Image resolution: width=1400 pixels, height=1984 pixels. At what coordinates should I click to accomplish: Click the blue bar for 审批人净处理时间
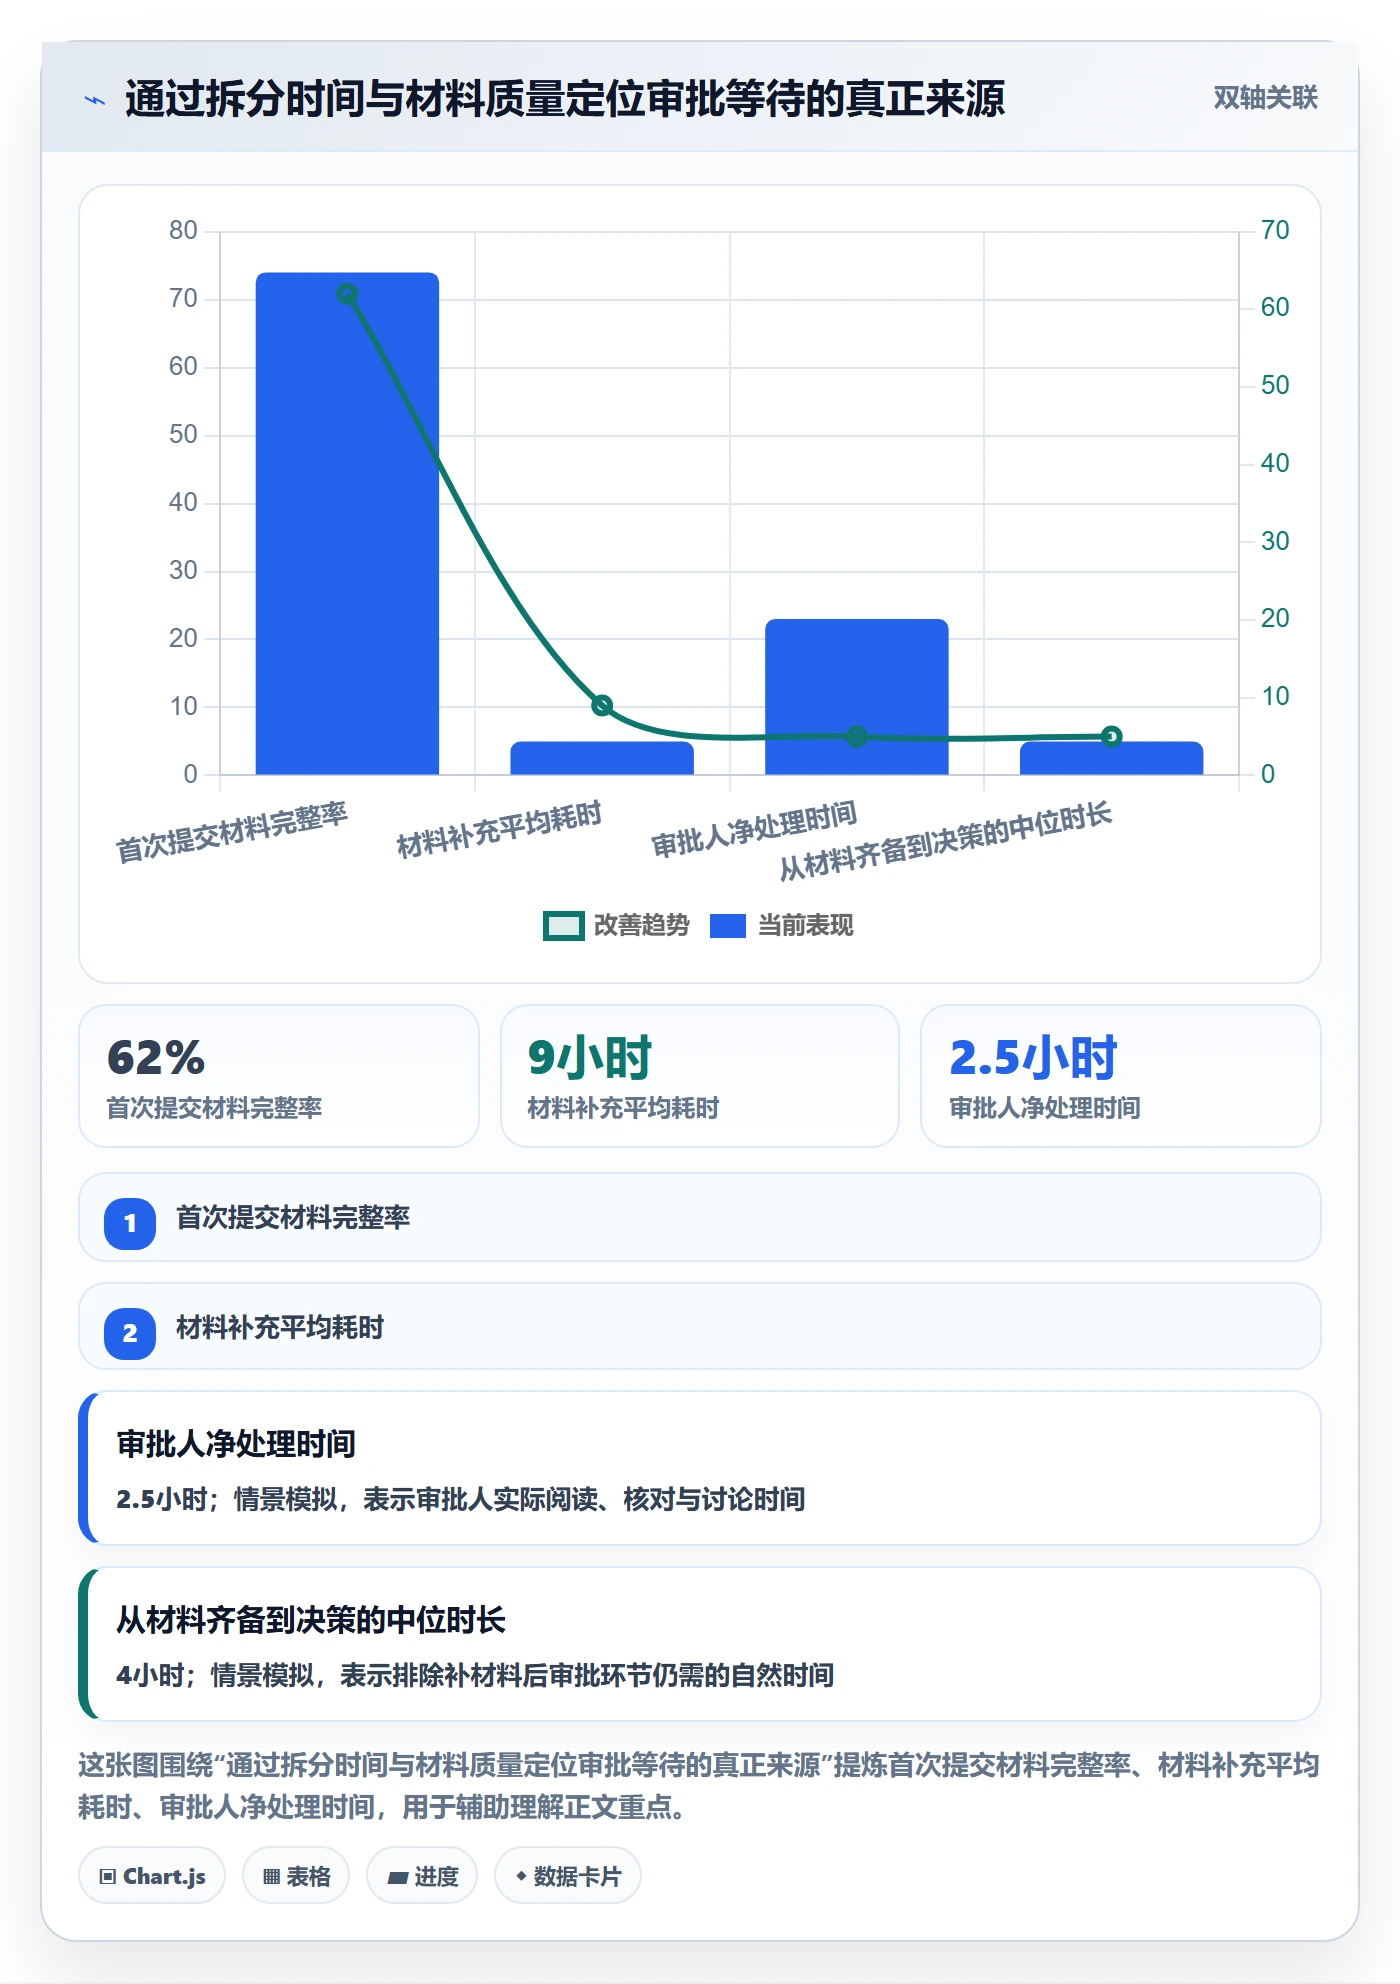857,697
